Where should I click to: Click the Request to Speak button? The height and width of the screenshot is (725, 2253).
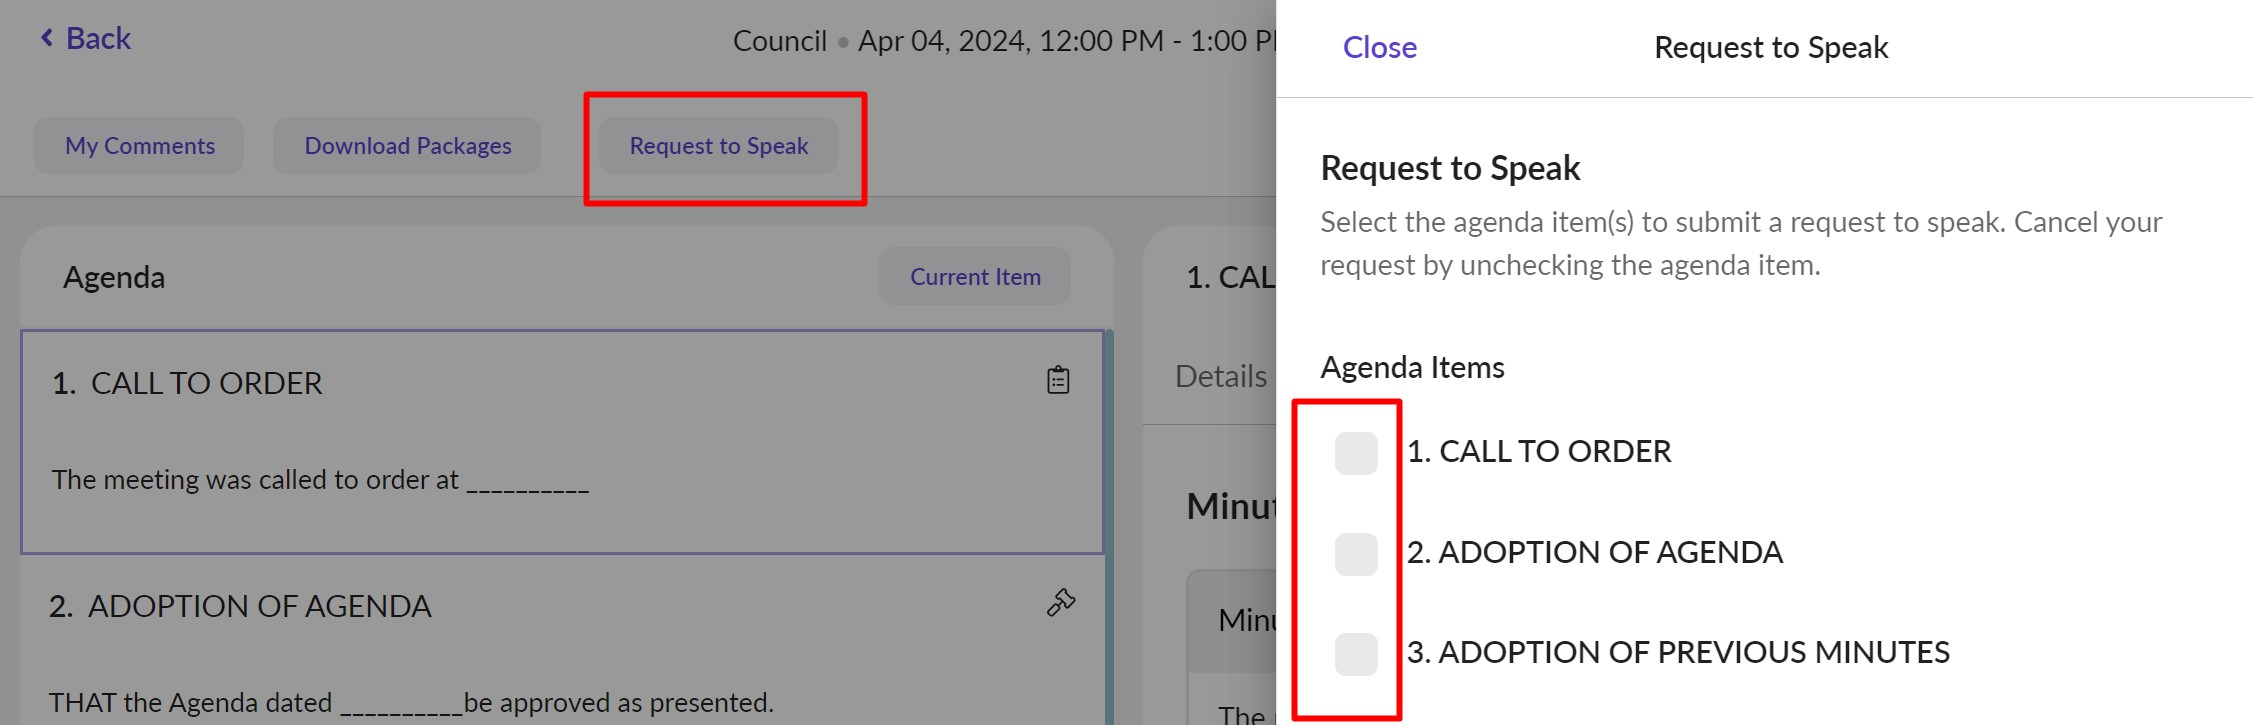pyautogui.click(x=718, y=146)
